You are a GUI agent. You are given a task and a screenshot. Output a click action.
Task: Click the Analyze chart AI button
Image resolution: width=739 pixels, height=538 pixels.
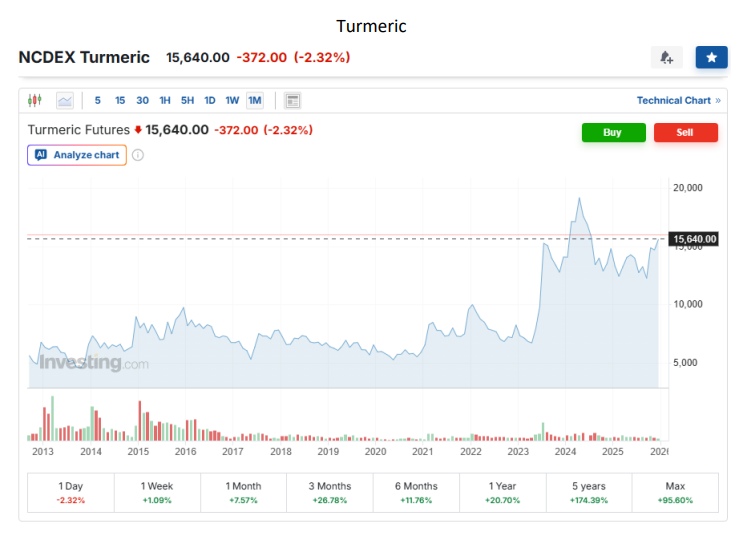tap(77, 155)
